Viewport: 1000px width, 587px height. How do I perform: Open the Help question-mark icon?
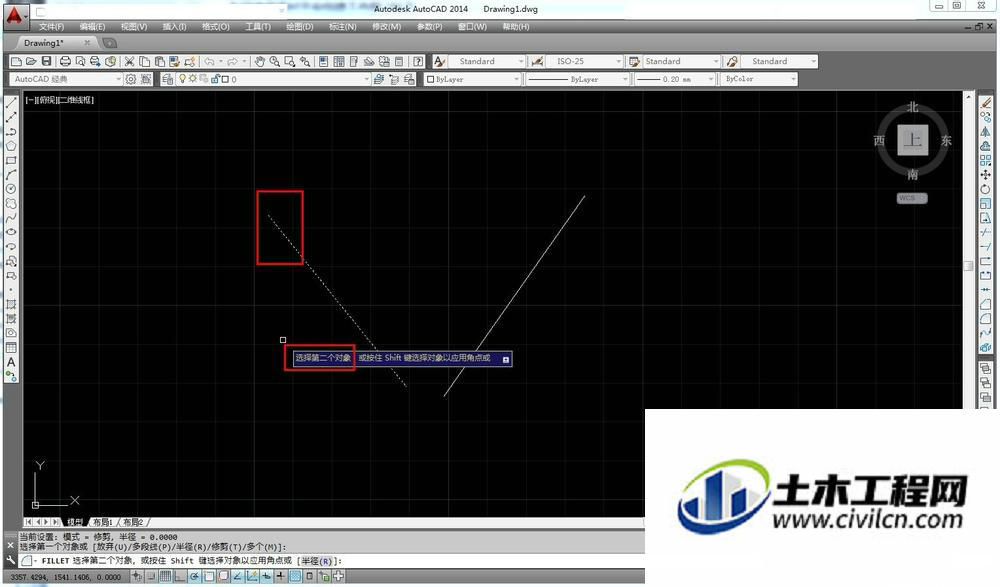click(418, 61)
